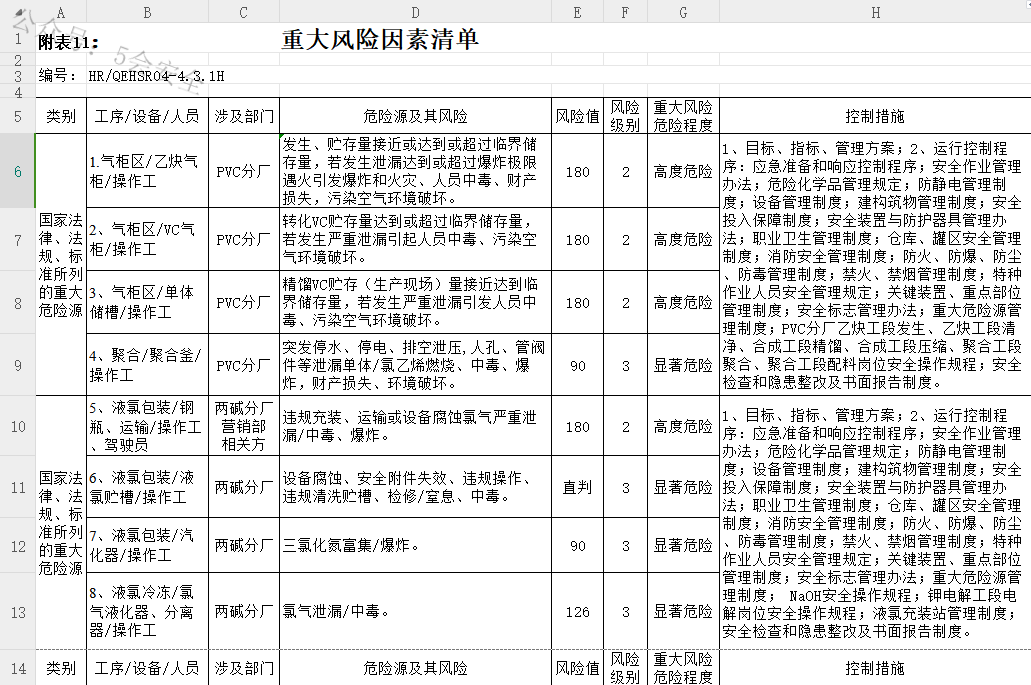Click the HR/QEHSR04-4.3.1H document number cell

tap(156, 75)
